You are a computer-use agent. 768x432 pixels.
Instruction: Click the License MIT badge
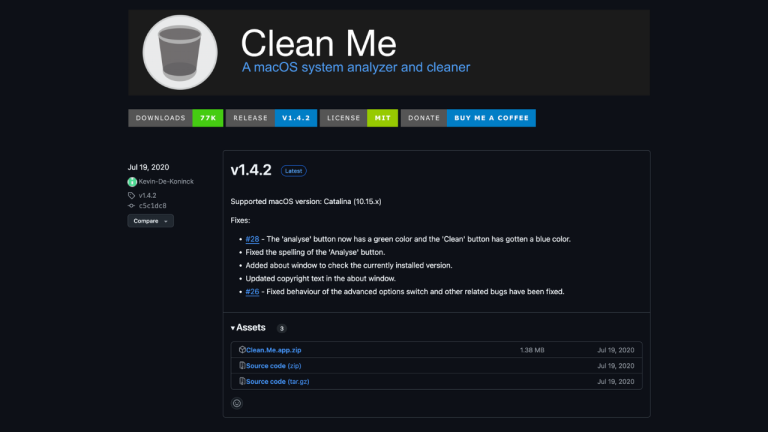click(x=359, y=118)
